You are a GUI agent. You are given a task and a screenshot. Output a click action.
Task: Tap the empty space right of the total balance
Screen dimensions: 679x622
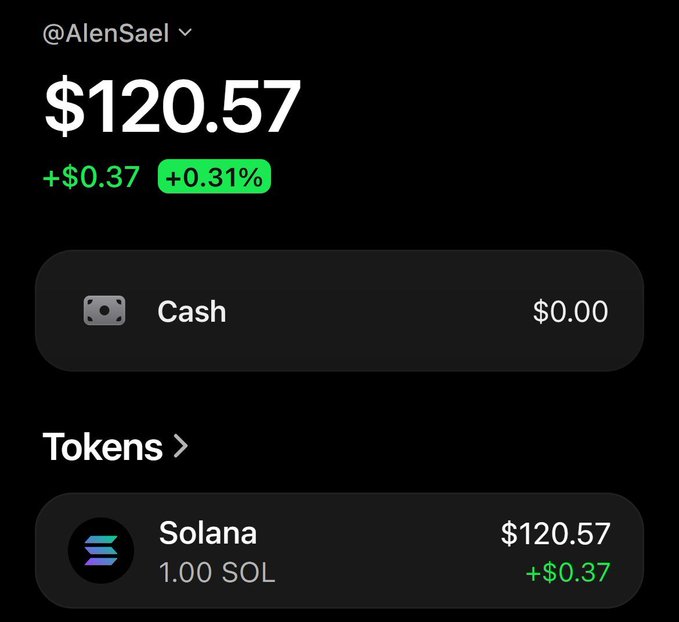(476, 106)
